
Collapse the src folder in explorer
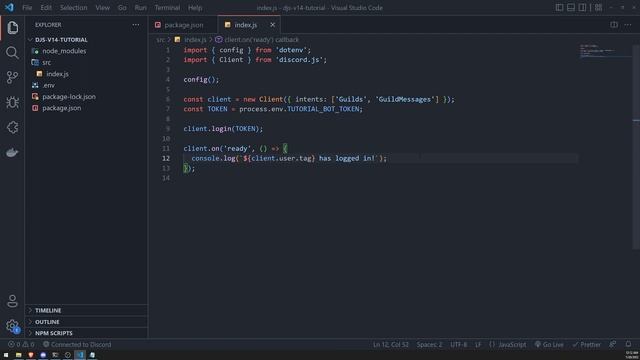point(47,62)
